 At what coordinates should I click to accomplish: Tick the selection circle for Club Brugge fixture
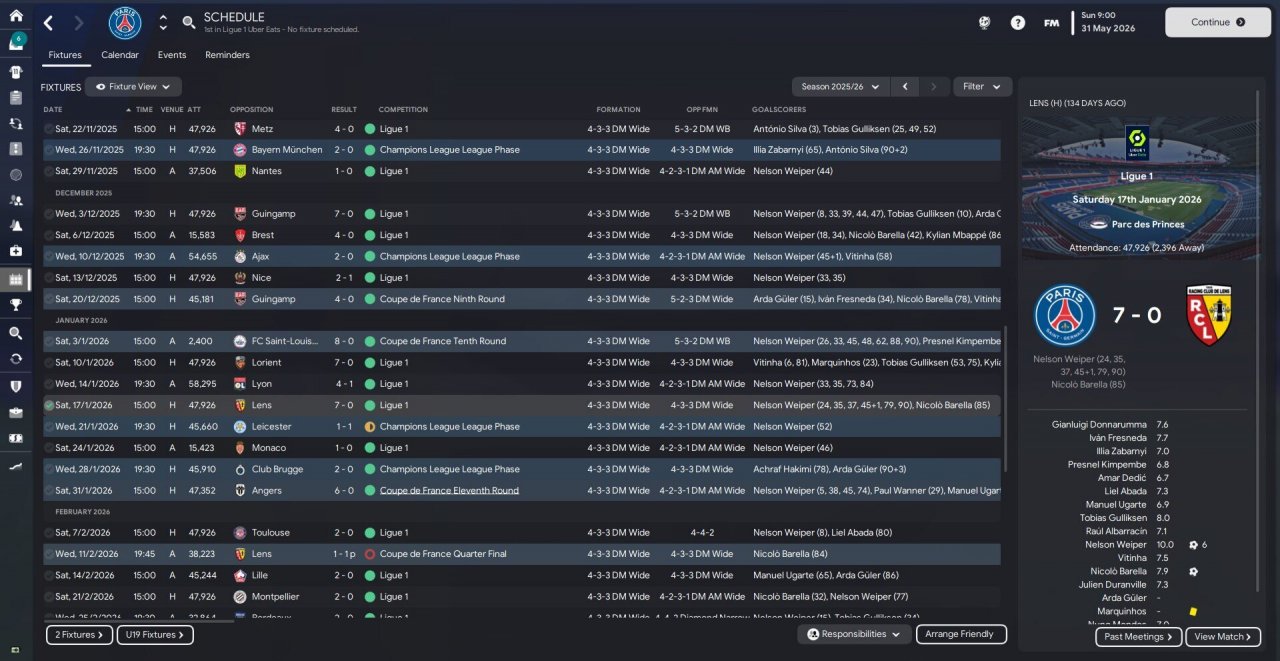coord(49,469)
